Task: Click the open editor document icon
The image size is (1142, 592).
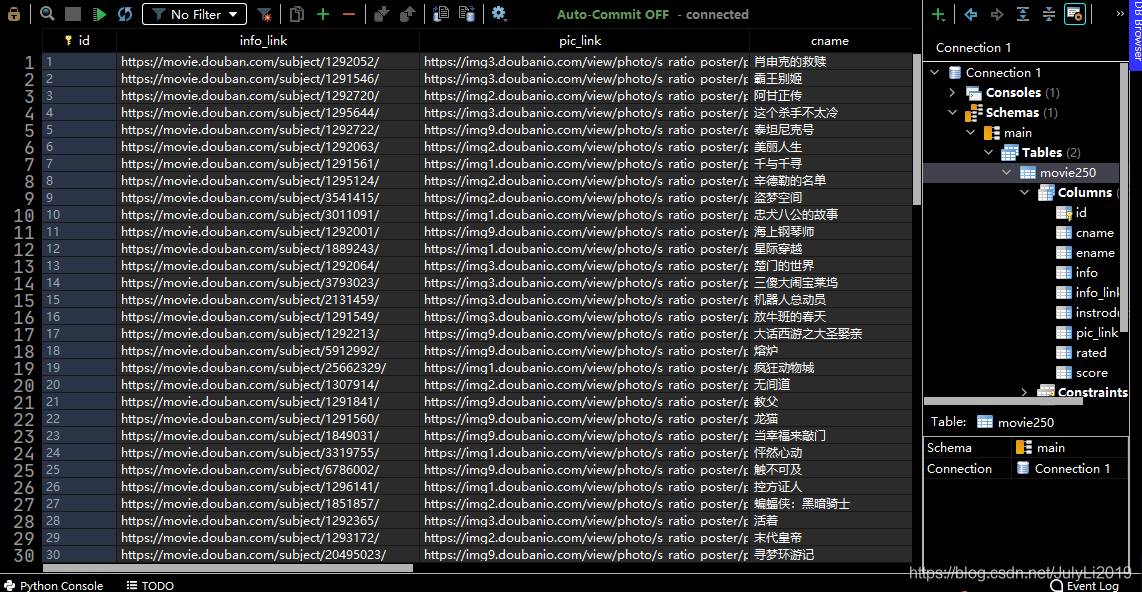Action: coord(441,14)
